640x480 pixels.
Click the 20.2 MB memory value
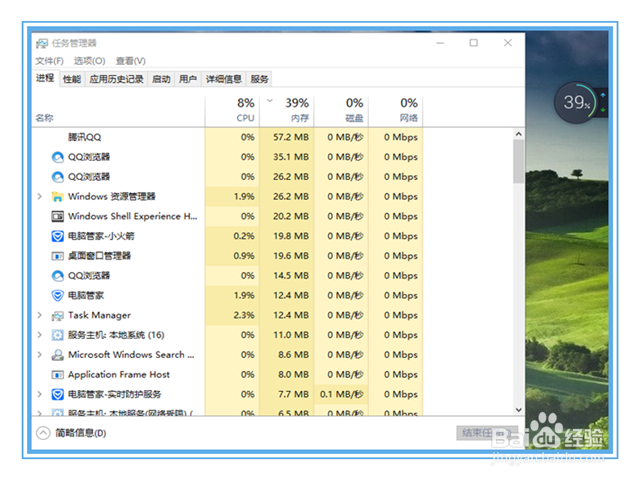[291, 216]
